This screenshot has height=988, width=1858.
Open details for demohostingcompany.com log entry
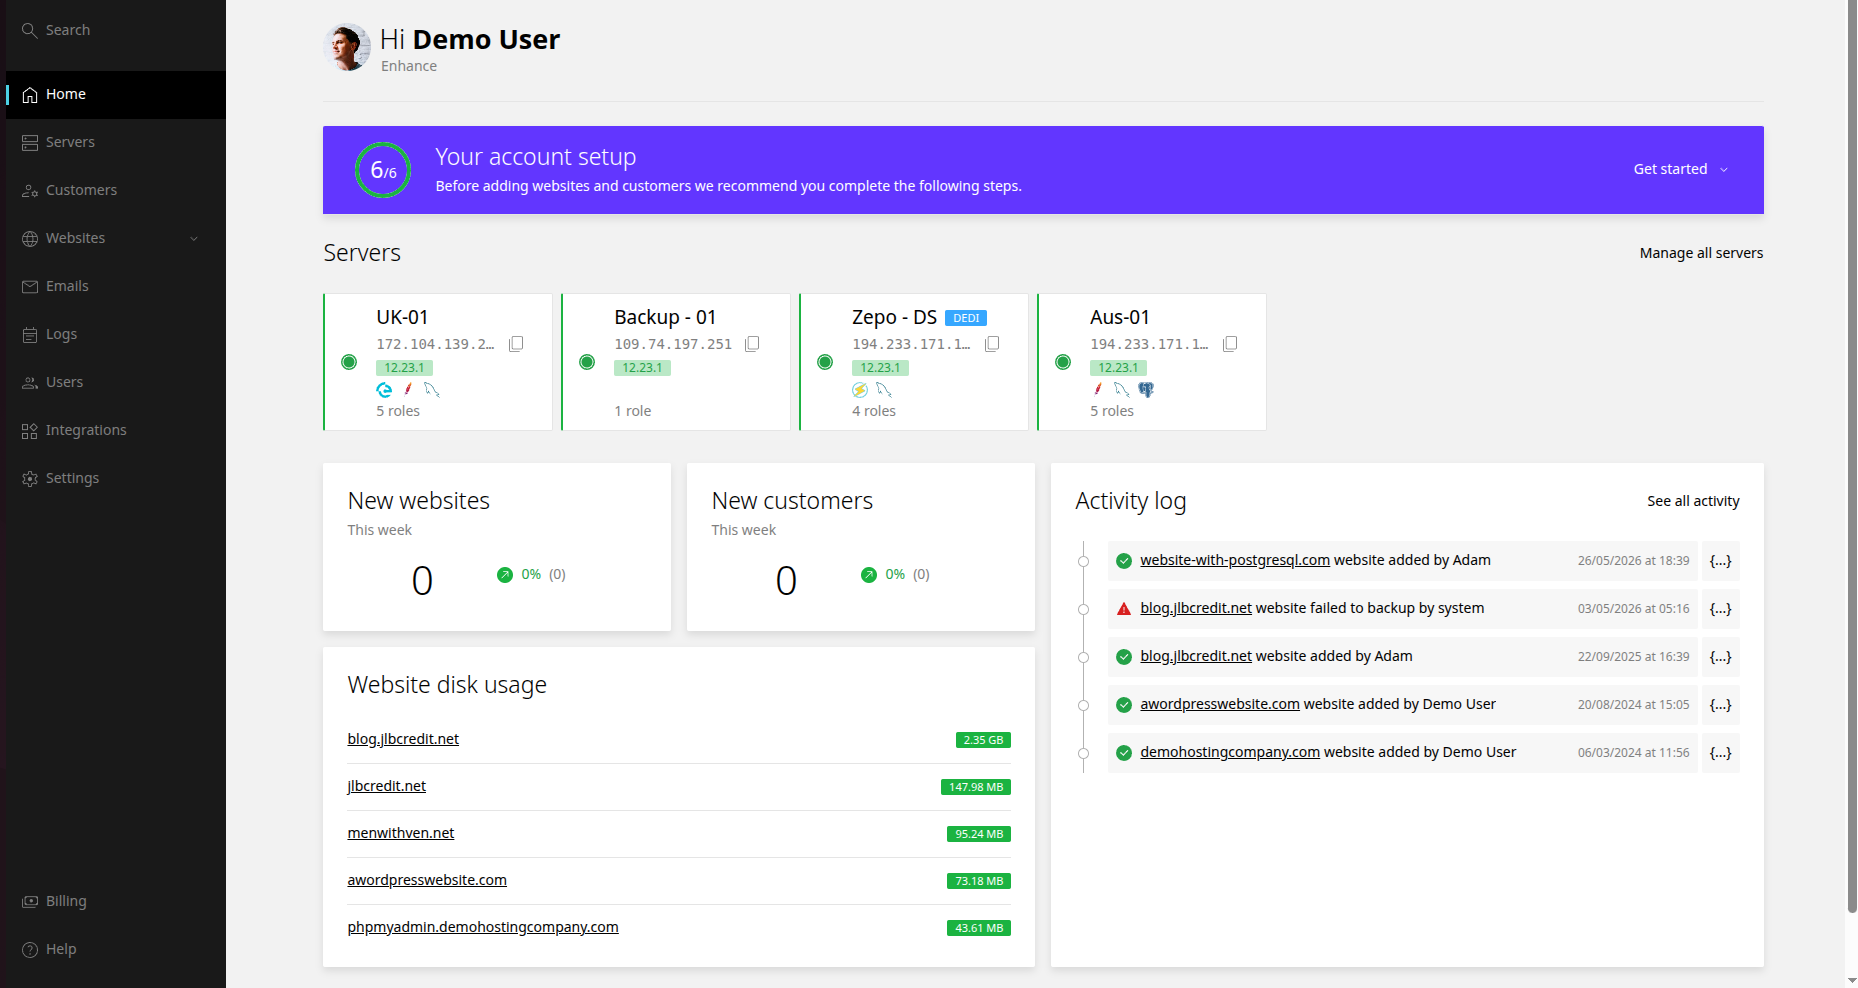pos(1720,753)
